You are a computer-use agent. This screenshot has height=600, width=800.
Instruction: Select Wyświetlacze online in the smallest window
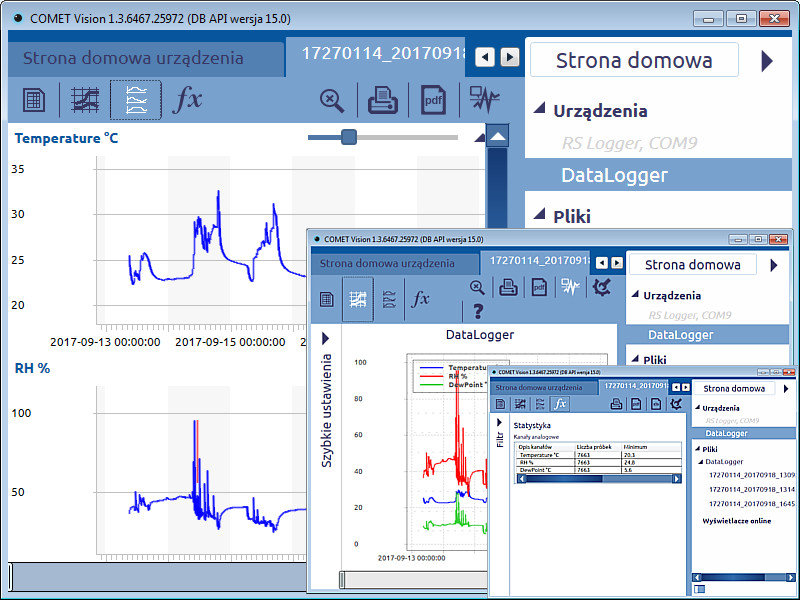[x=737, y=521]
